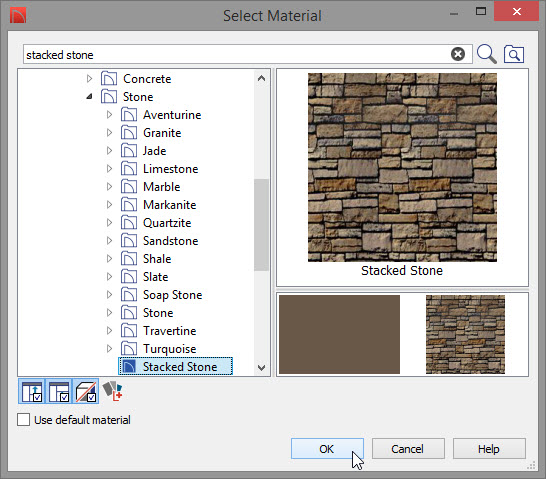Open the search filtering options folder icon
The image size is (546, 479).
pos(514,54)
